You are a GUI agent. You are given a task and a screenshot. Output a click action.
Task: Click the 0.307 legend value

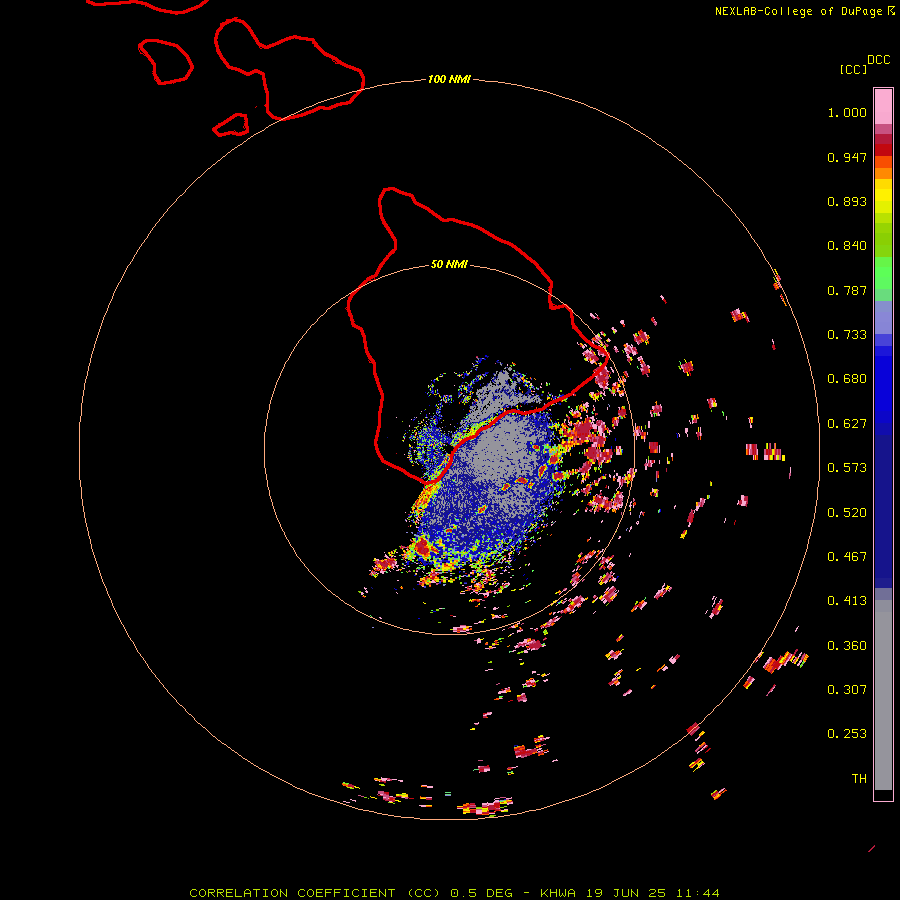847,690
